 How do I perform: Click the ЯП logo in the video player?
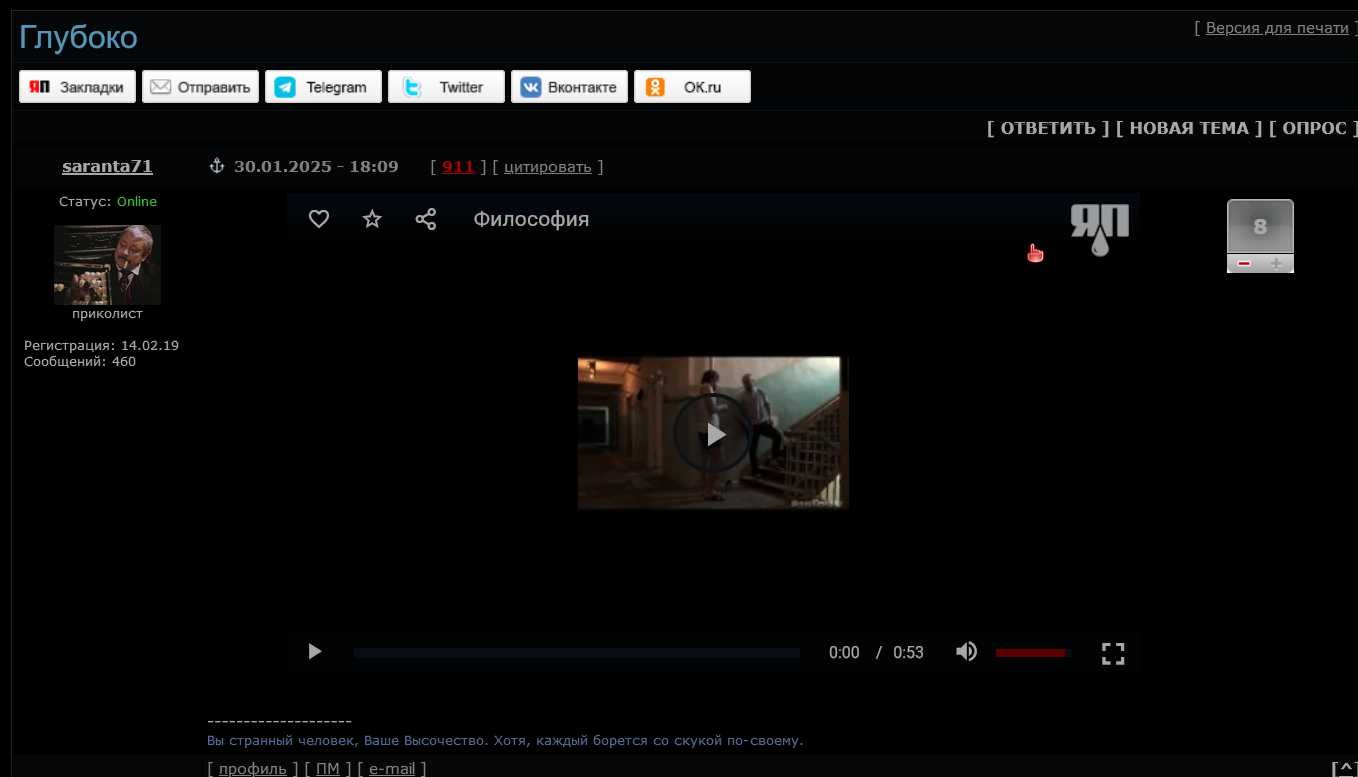coord(1100,229)
